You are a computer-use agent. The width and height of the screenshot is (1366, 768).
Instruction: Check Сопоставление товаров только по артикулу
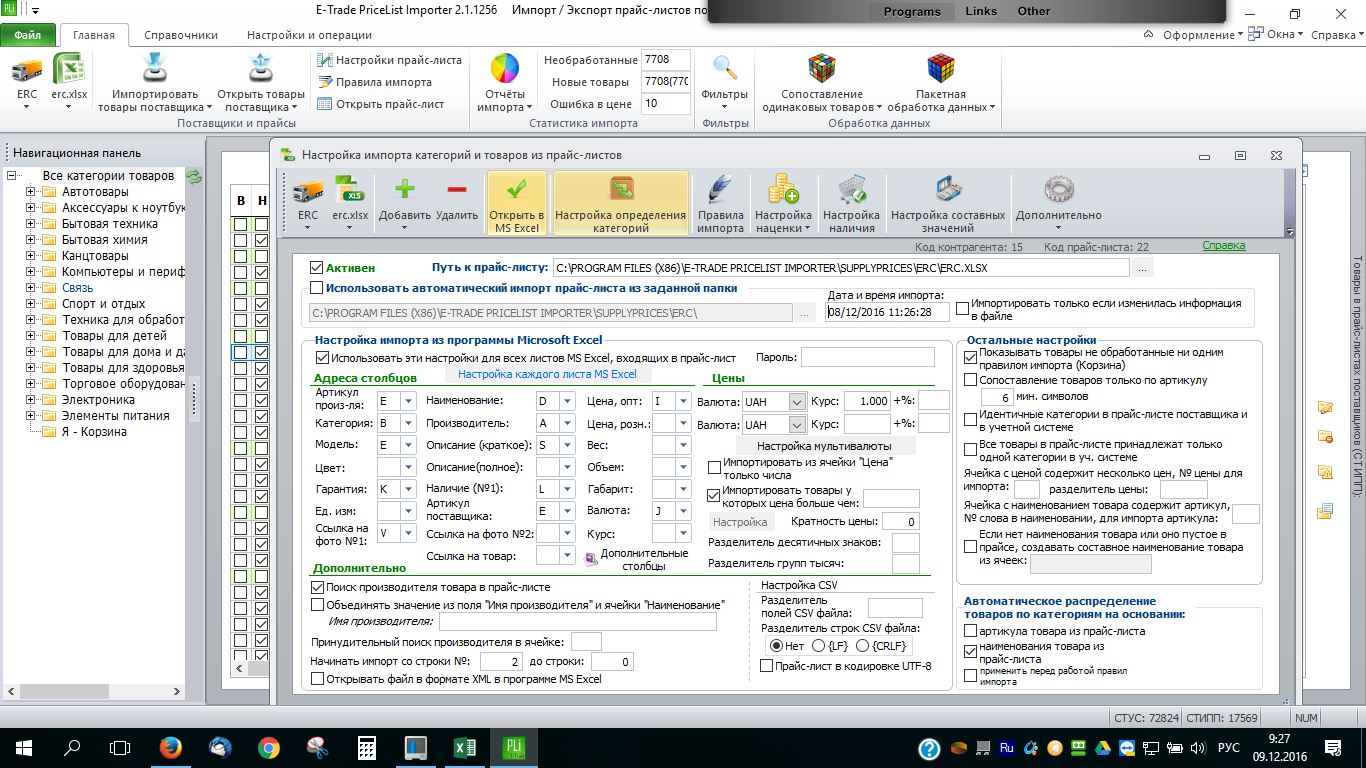click(971, 380)
